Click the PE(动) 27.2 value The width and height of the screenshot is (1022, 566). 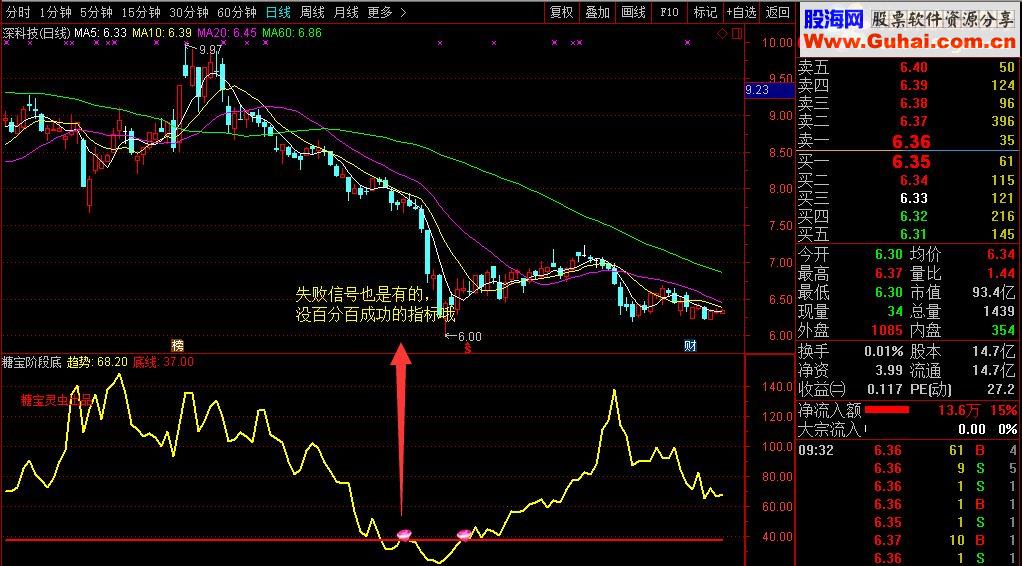(x=1003, y=391)
